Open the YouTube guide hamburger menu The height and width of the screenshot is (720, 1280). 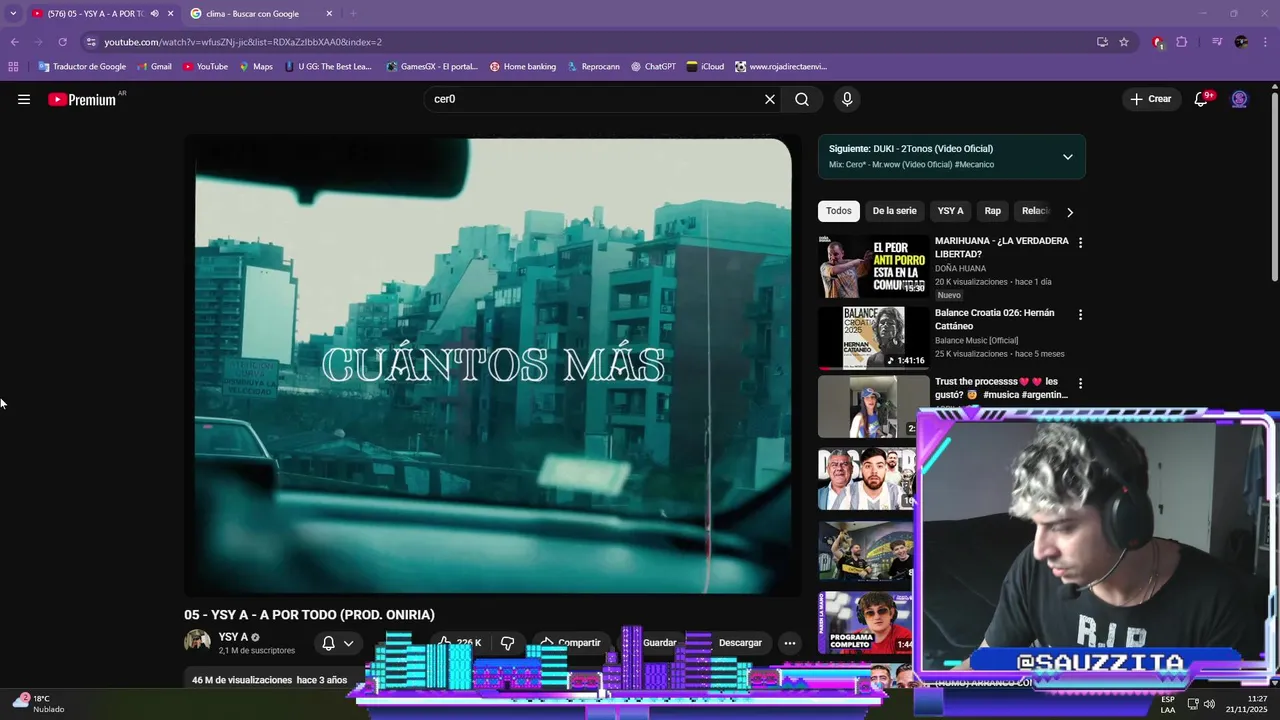pos(24,99)
